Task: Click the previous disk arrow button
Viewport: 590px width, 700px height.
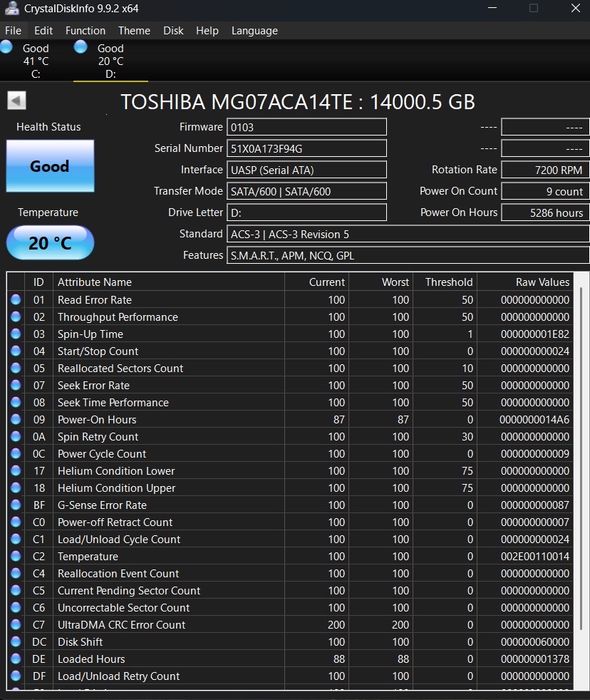Action: 17,100
